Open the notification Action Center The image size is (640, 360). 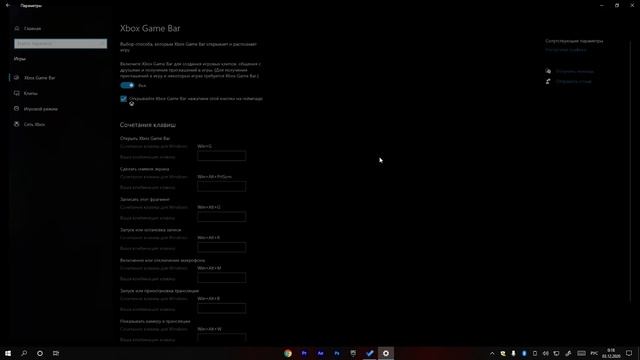pyautogui.click(x=629, y=353)
